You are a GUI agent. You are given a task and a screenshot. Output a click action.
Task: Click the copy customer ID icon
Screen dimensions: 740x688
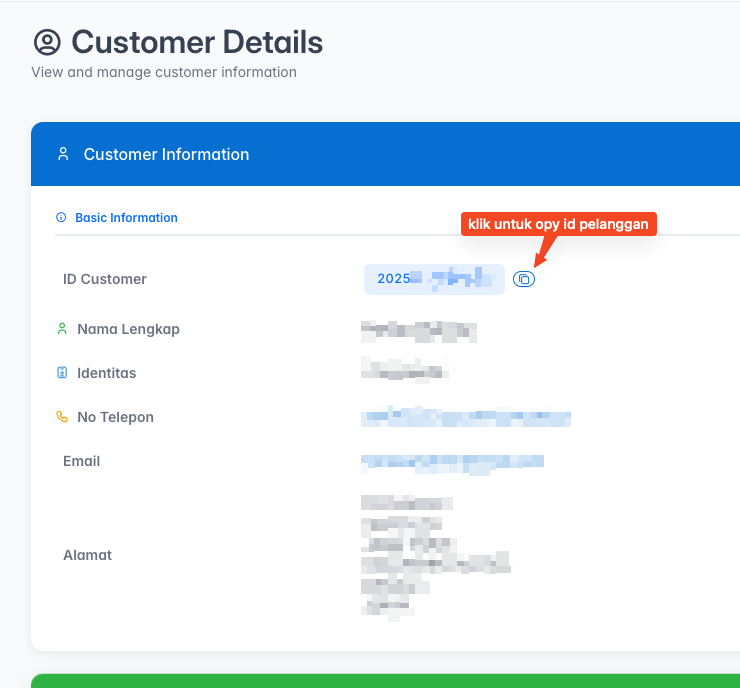click(524, 279)
